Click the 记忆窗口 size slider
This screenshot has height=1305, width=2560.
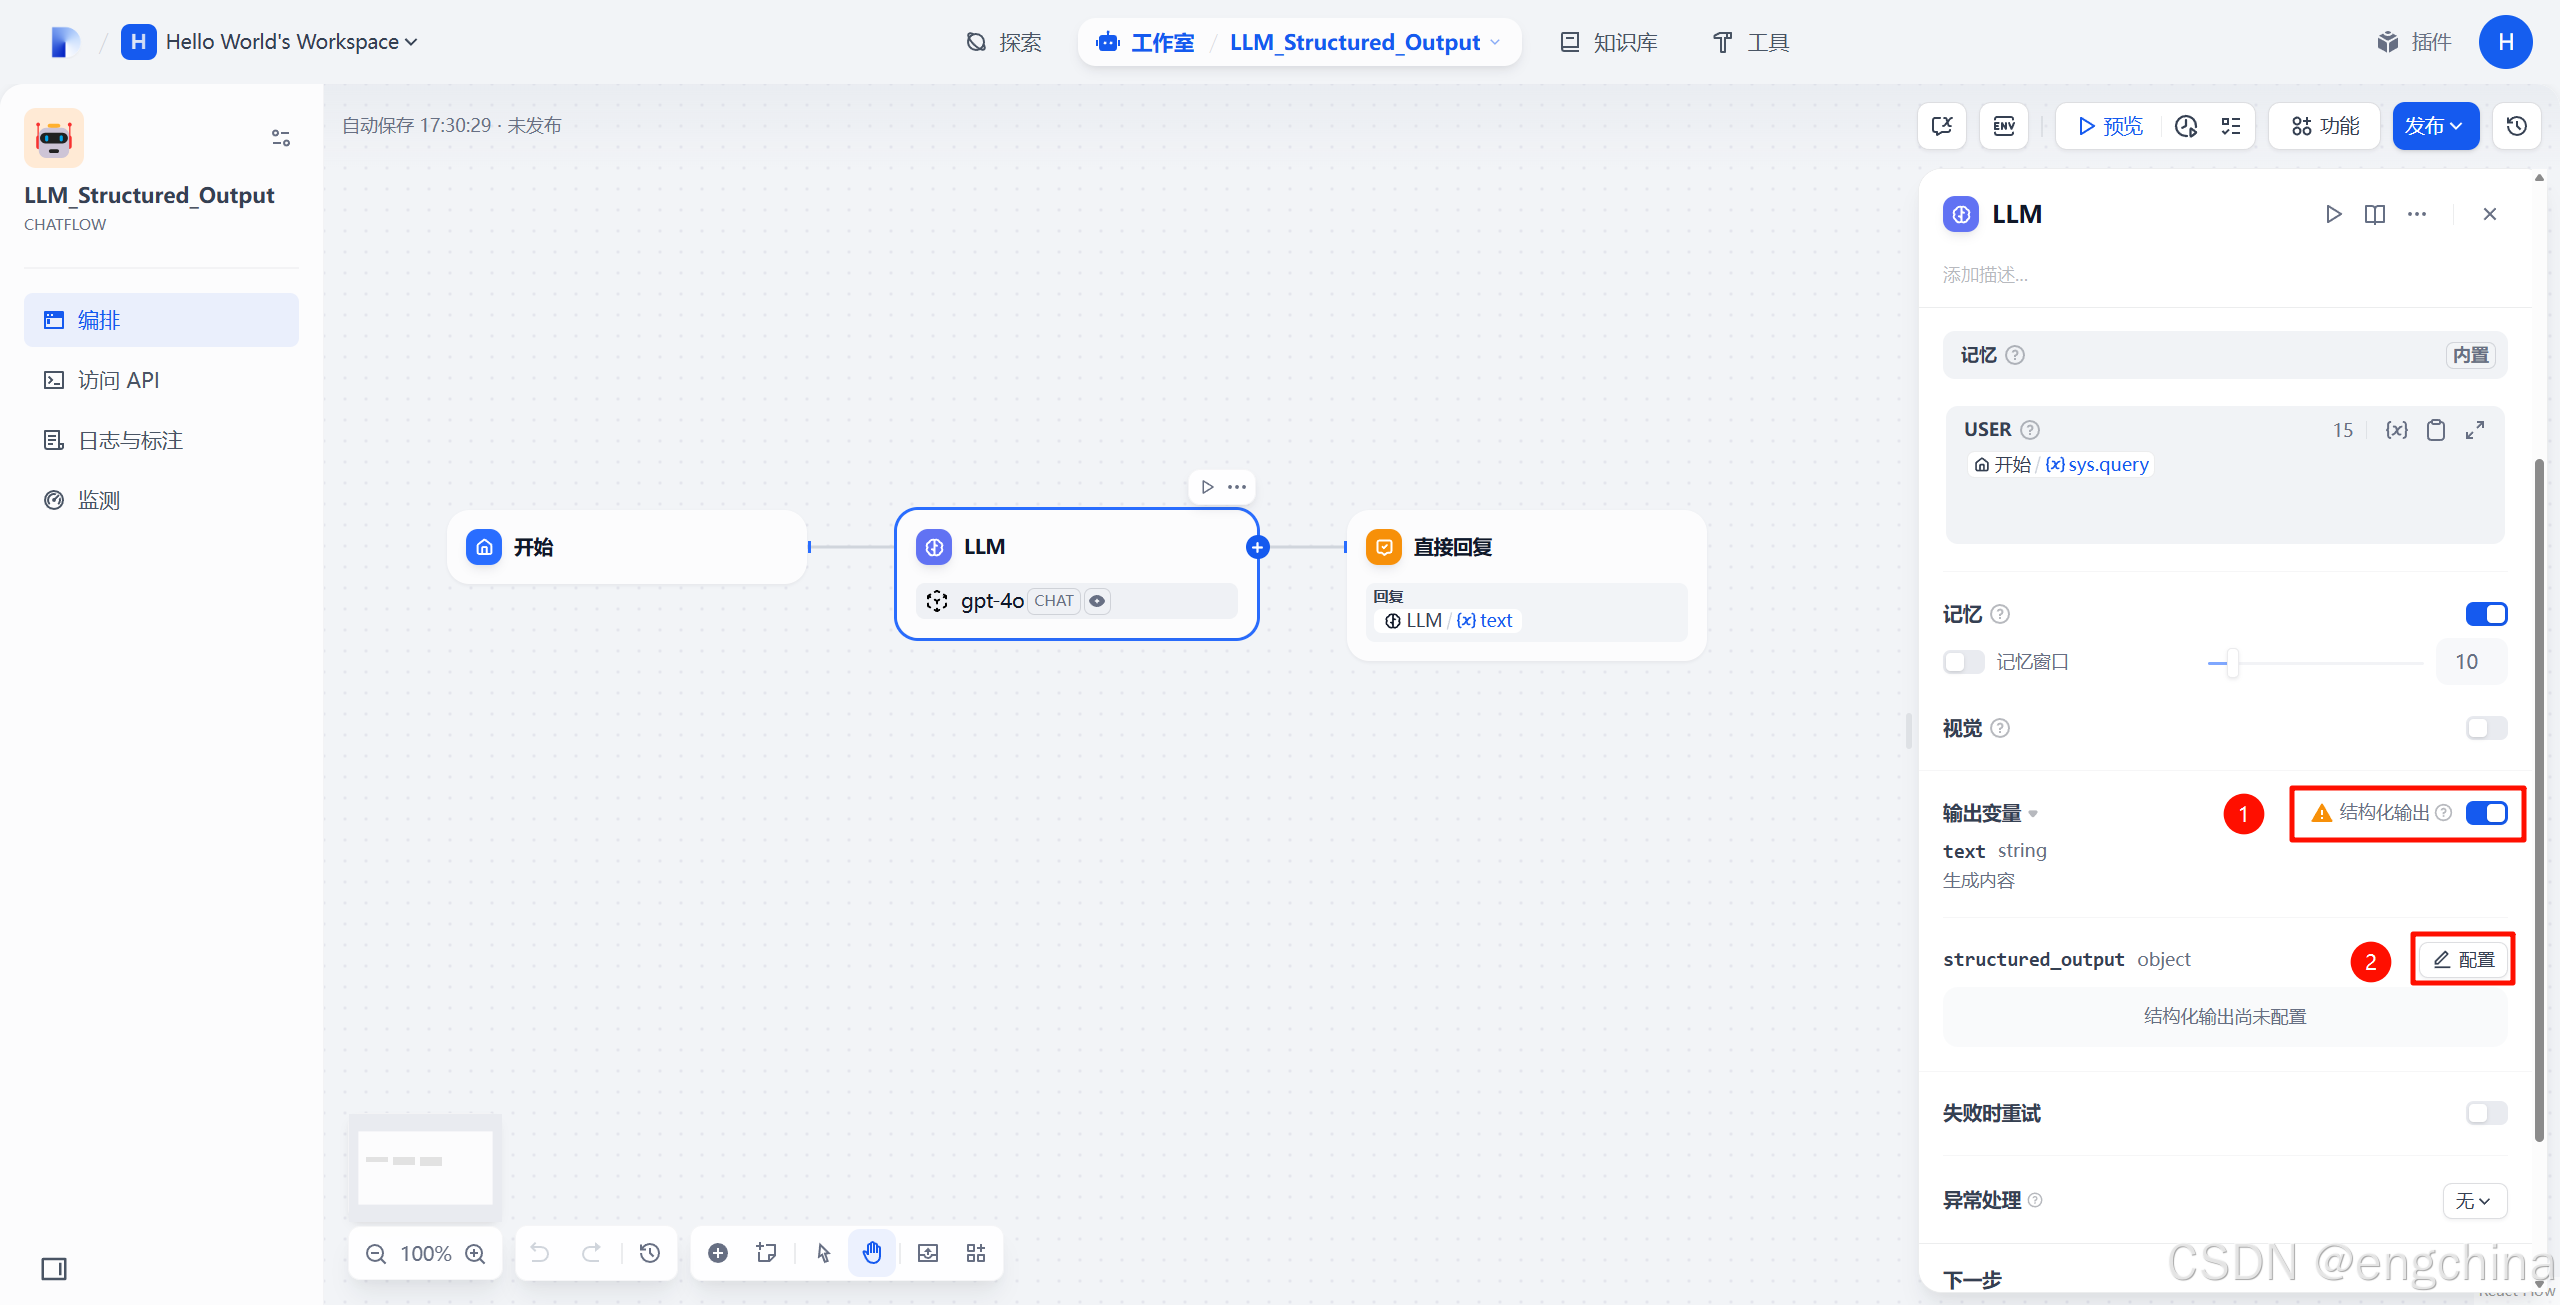coord(2232,662)
